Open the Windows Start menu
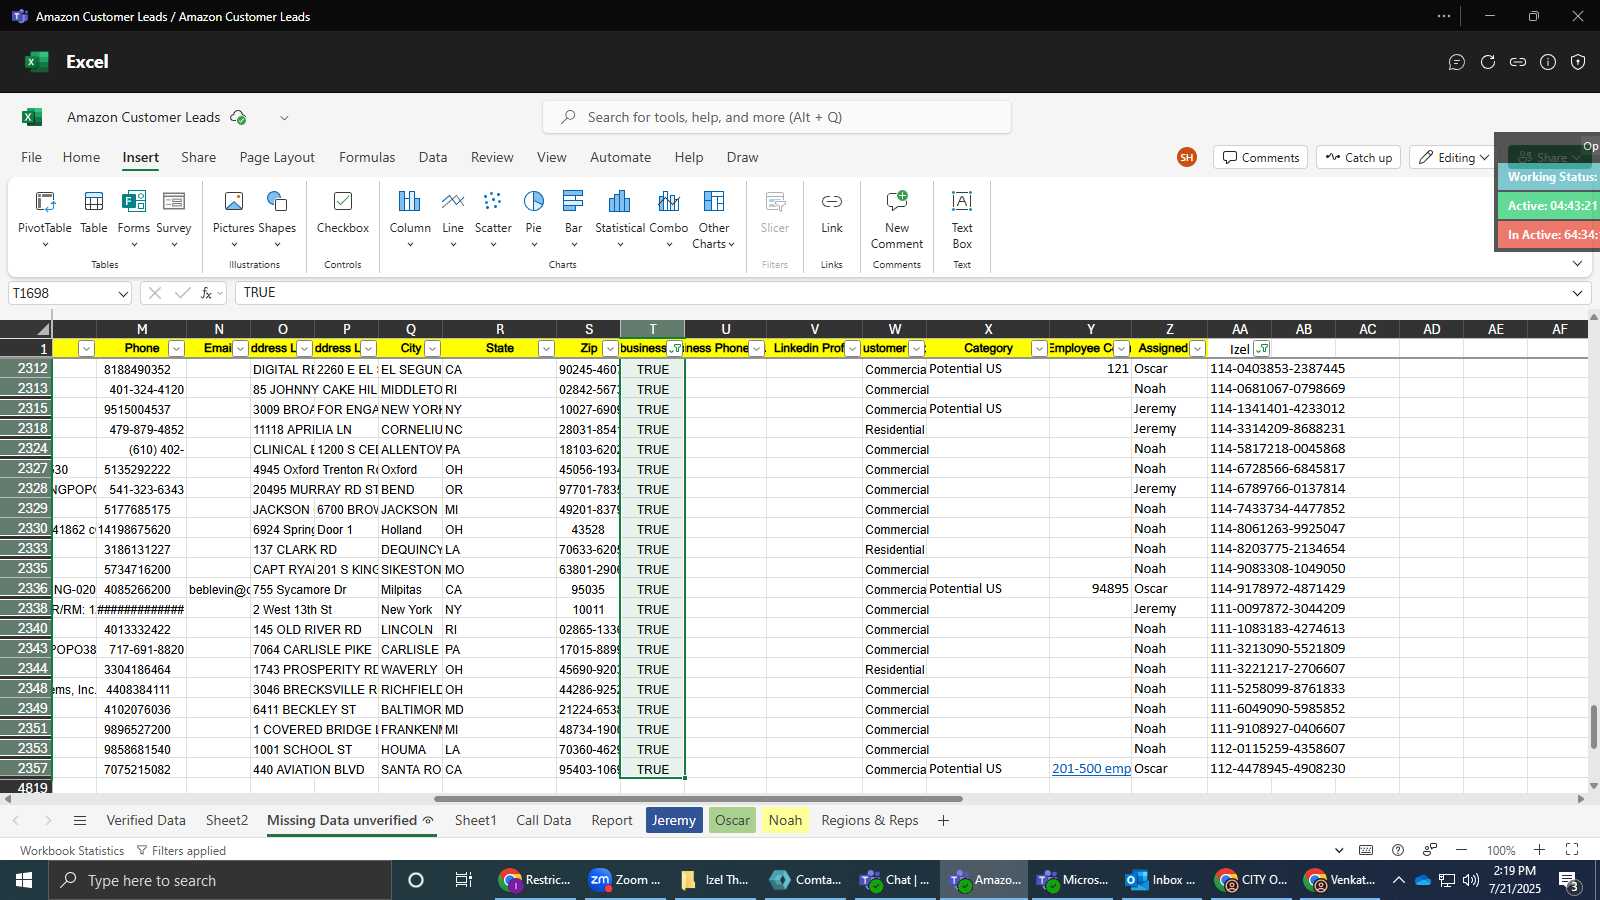Image resolution: width=1600 pixels, height=900 pixels. coord(24,880)
